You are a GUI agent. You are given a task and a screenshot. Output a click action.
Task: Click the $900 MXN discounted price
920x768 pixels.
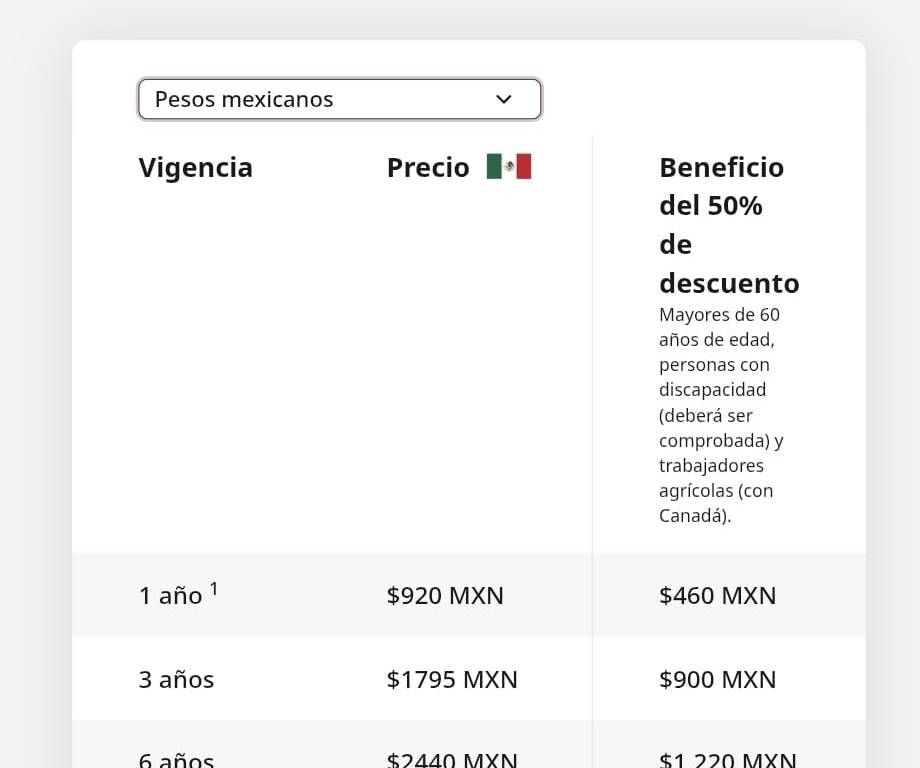point(717,680)
